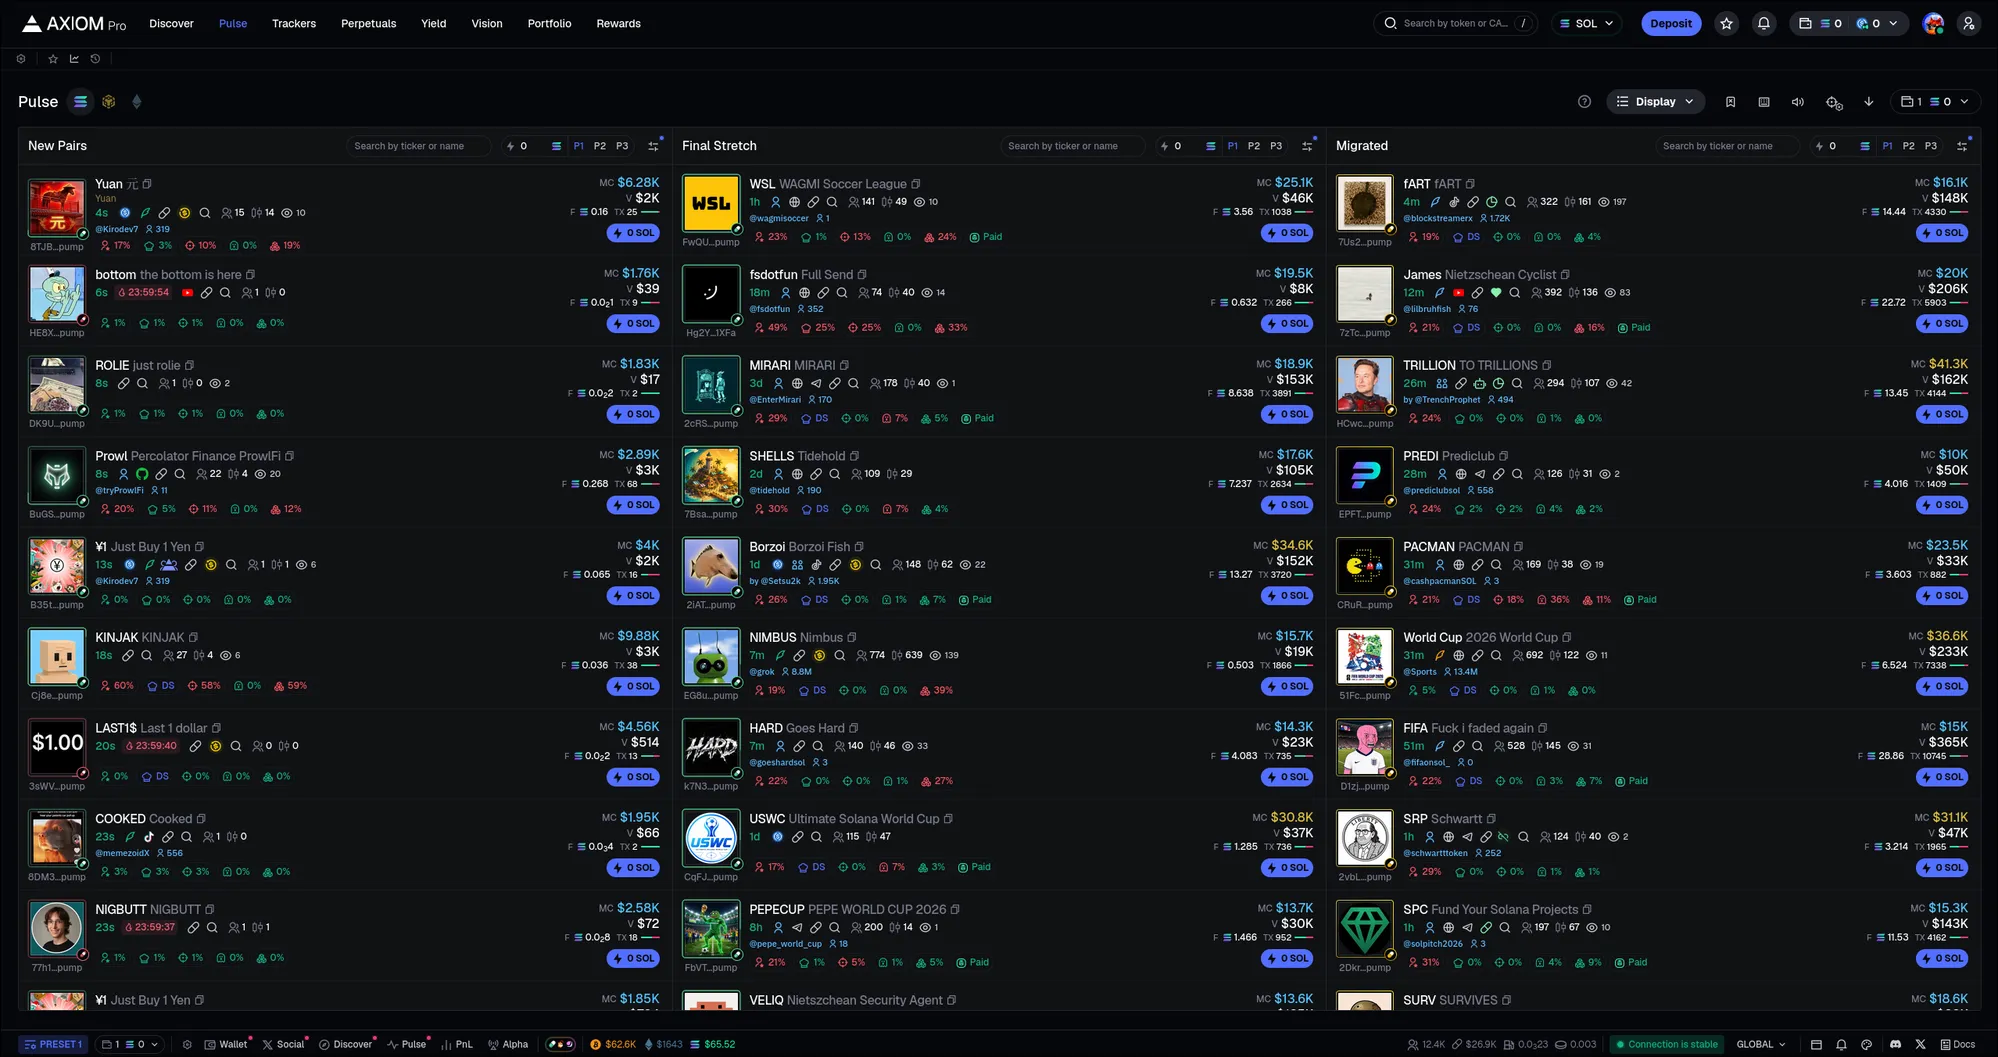Open Alpha in bottom bar
Screen dimensions: 1998x1057
click(x=508, y=1044)
